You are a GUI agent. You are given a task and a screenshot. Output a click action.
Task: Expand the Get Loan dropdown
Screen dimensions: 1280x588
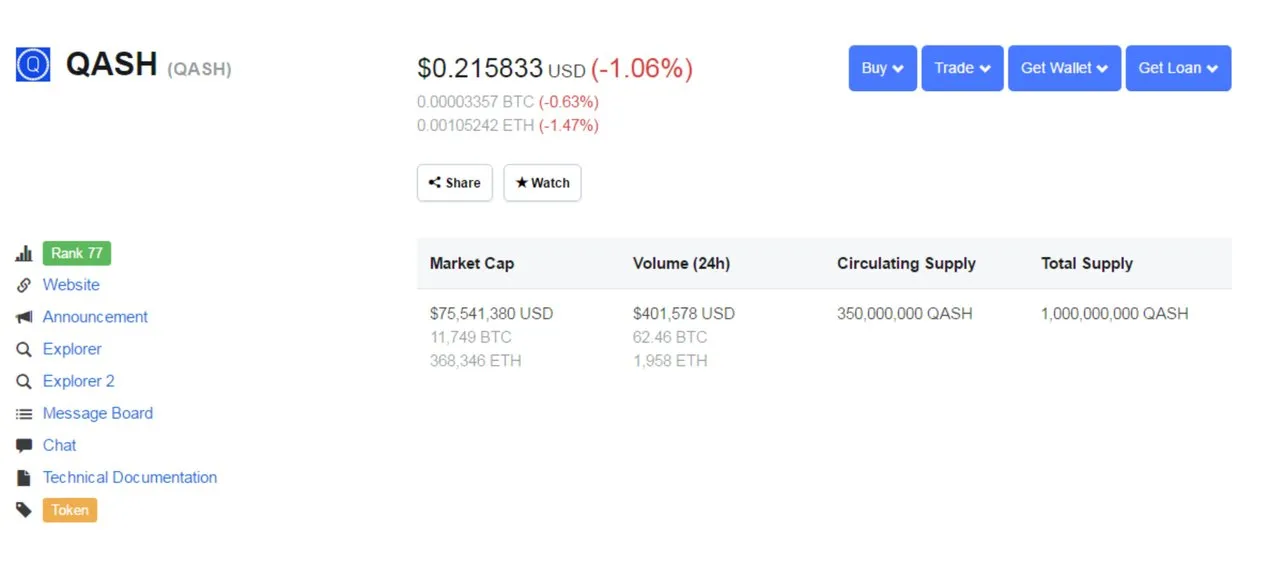[x=1178, y=68]
